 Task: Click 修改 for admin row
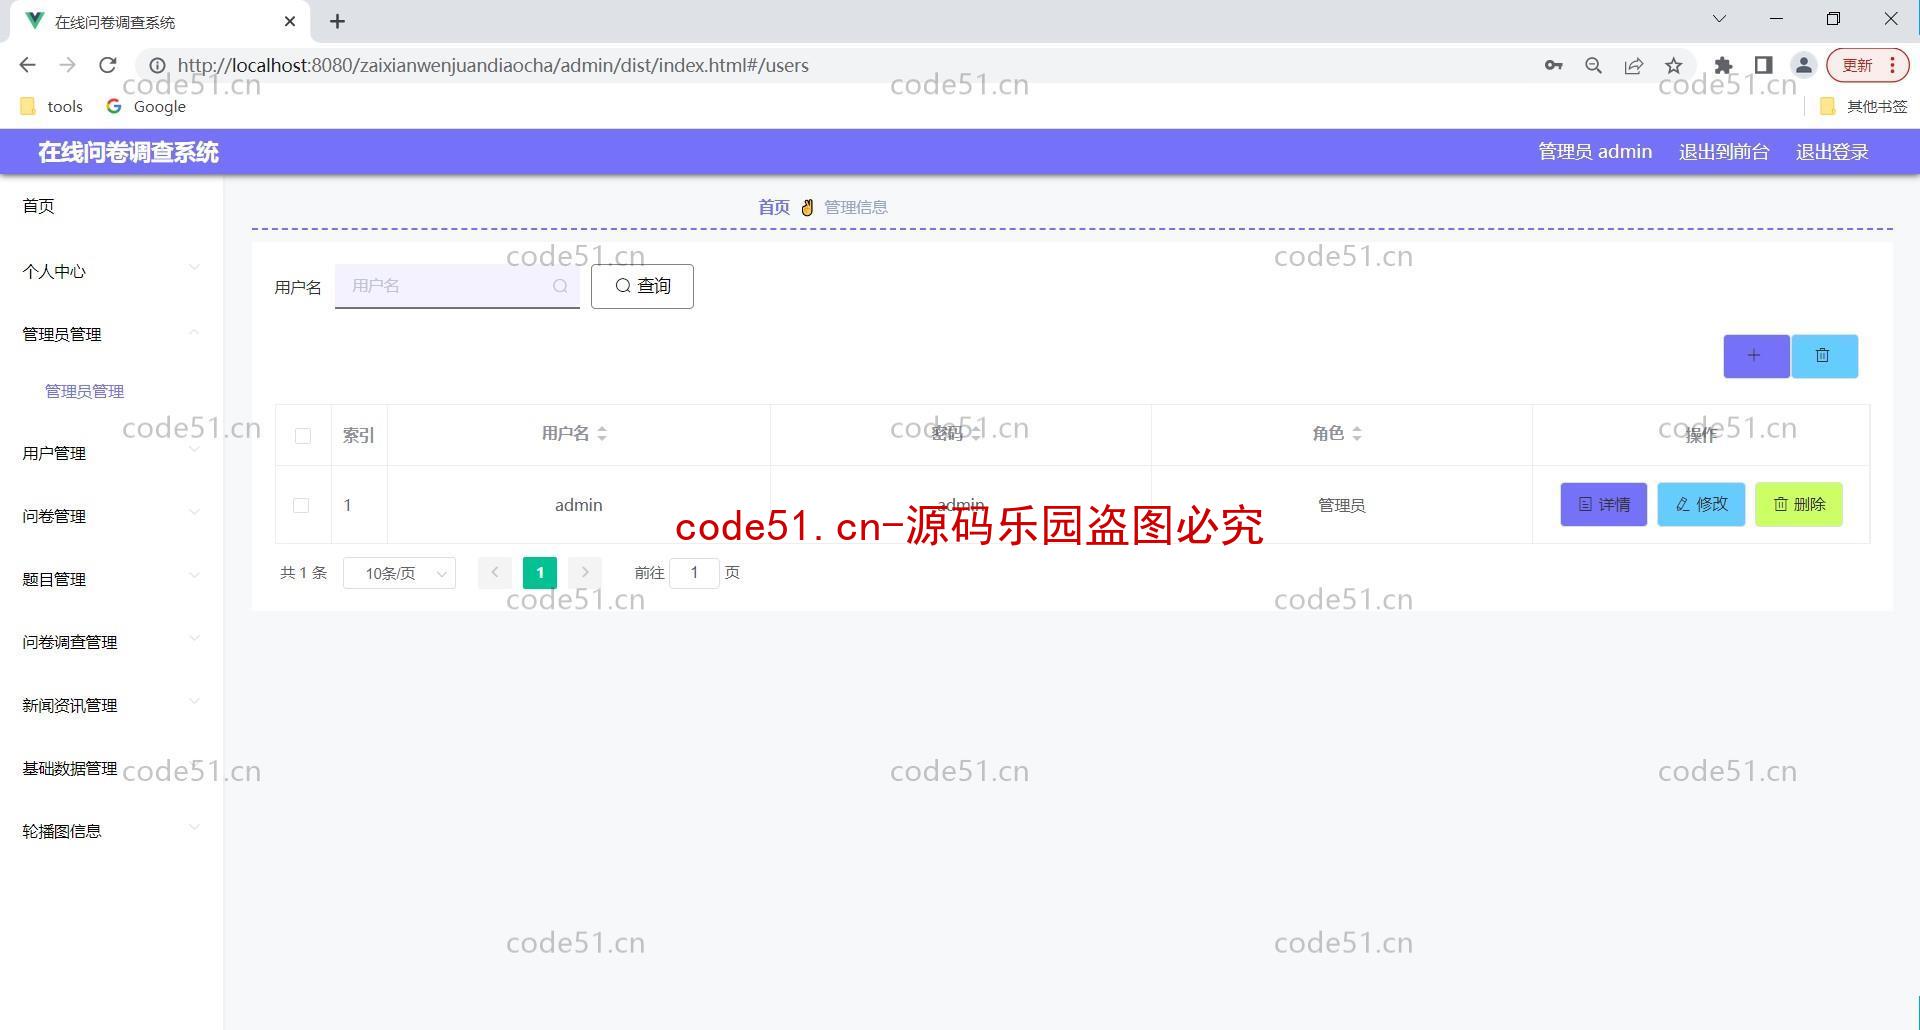(1701, 505)
